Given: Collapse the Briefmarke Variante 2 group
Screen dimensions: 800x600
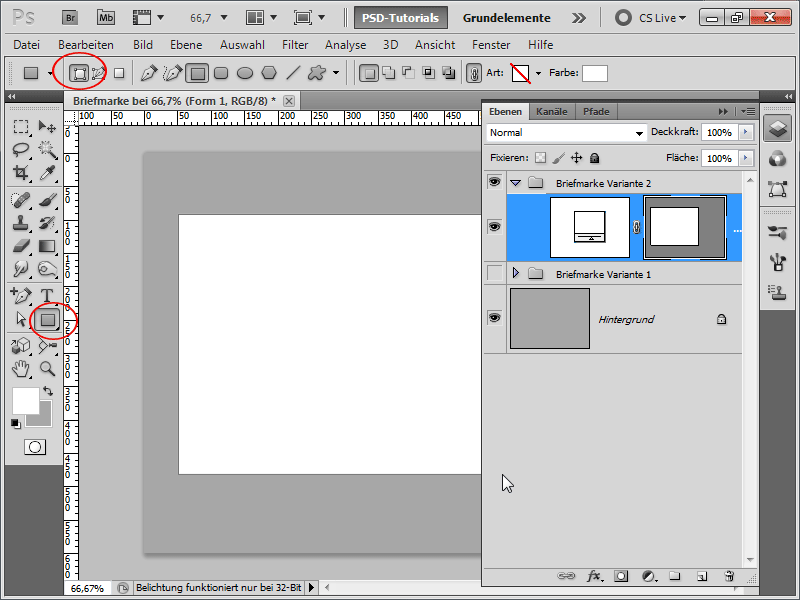Looking at the screenshot, I should coord(515,183).
